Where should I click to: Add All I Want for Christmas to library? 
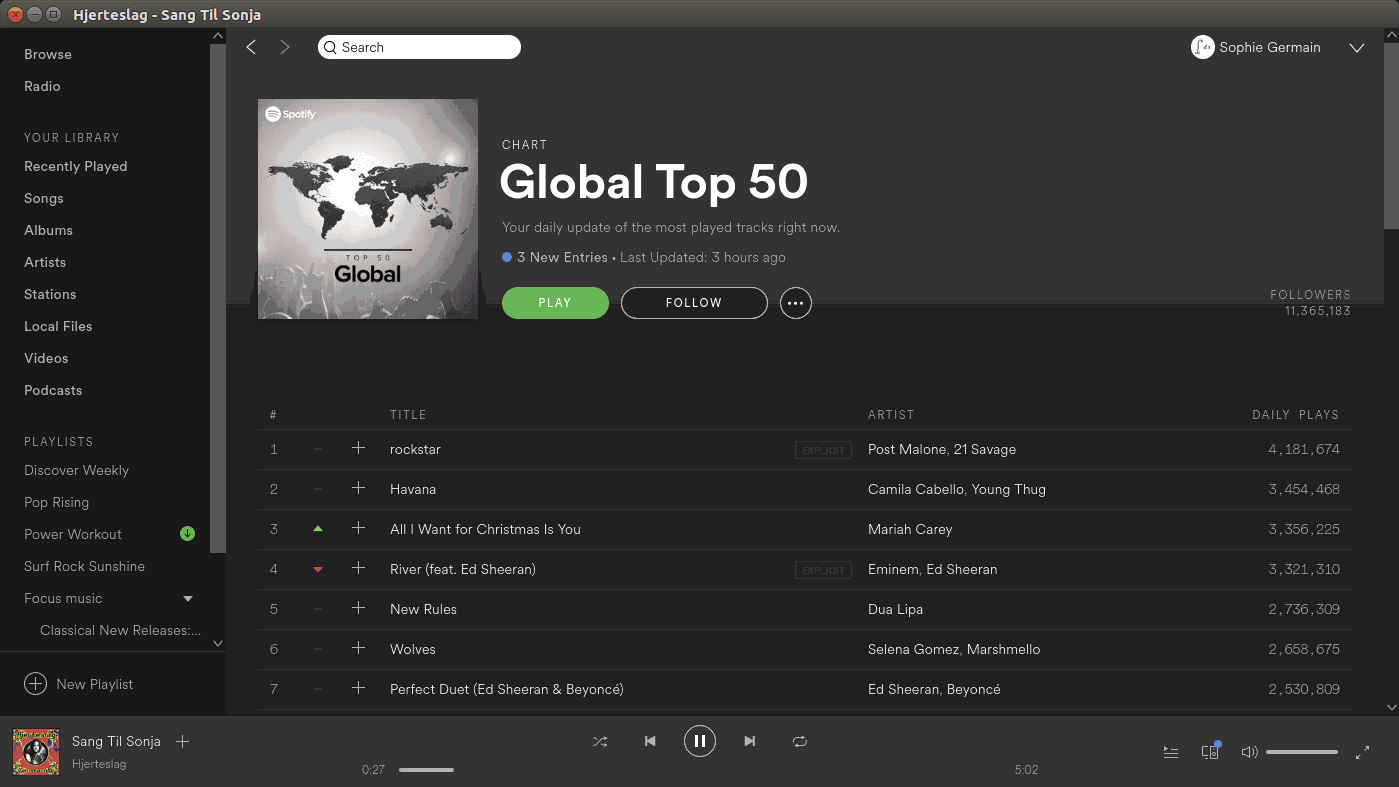coord(358,528)
